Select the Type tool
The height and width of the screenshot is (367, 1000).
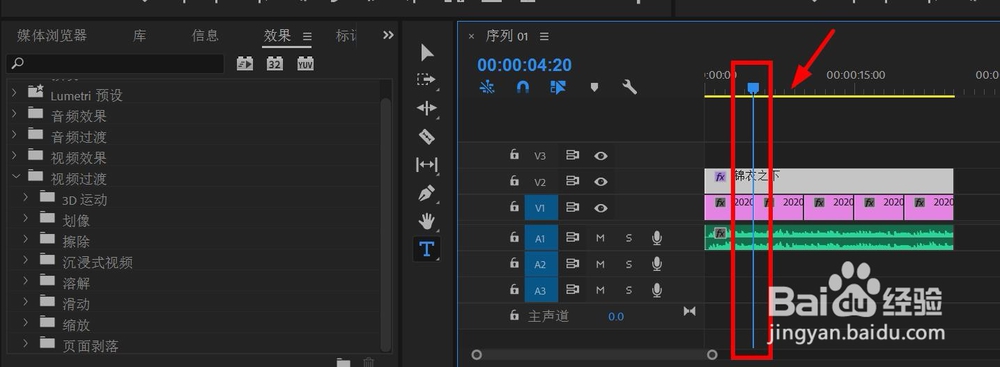point(427,249)
